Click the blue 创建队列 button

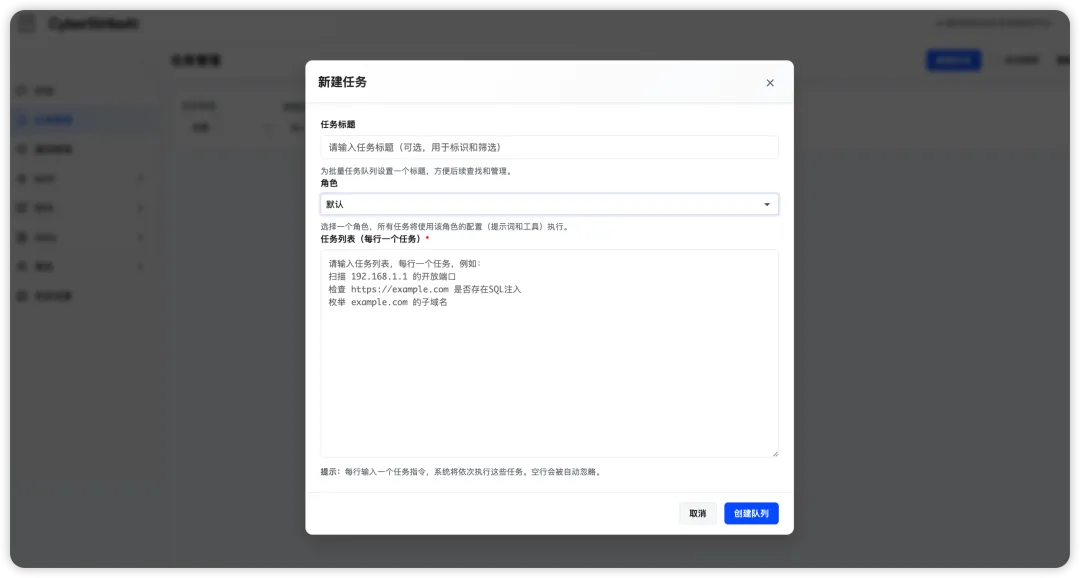(x=751, y=513)
